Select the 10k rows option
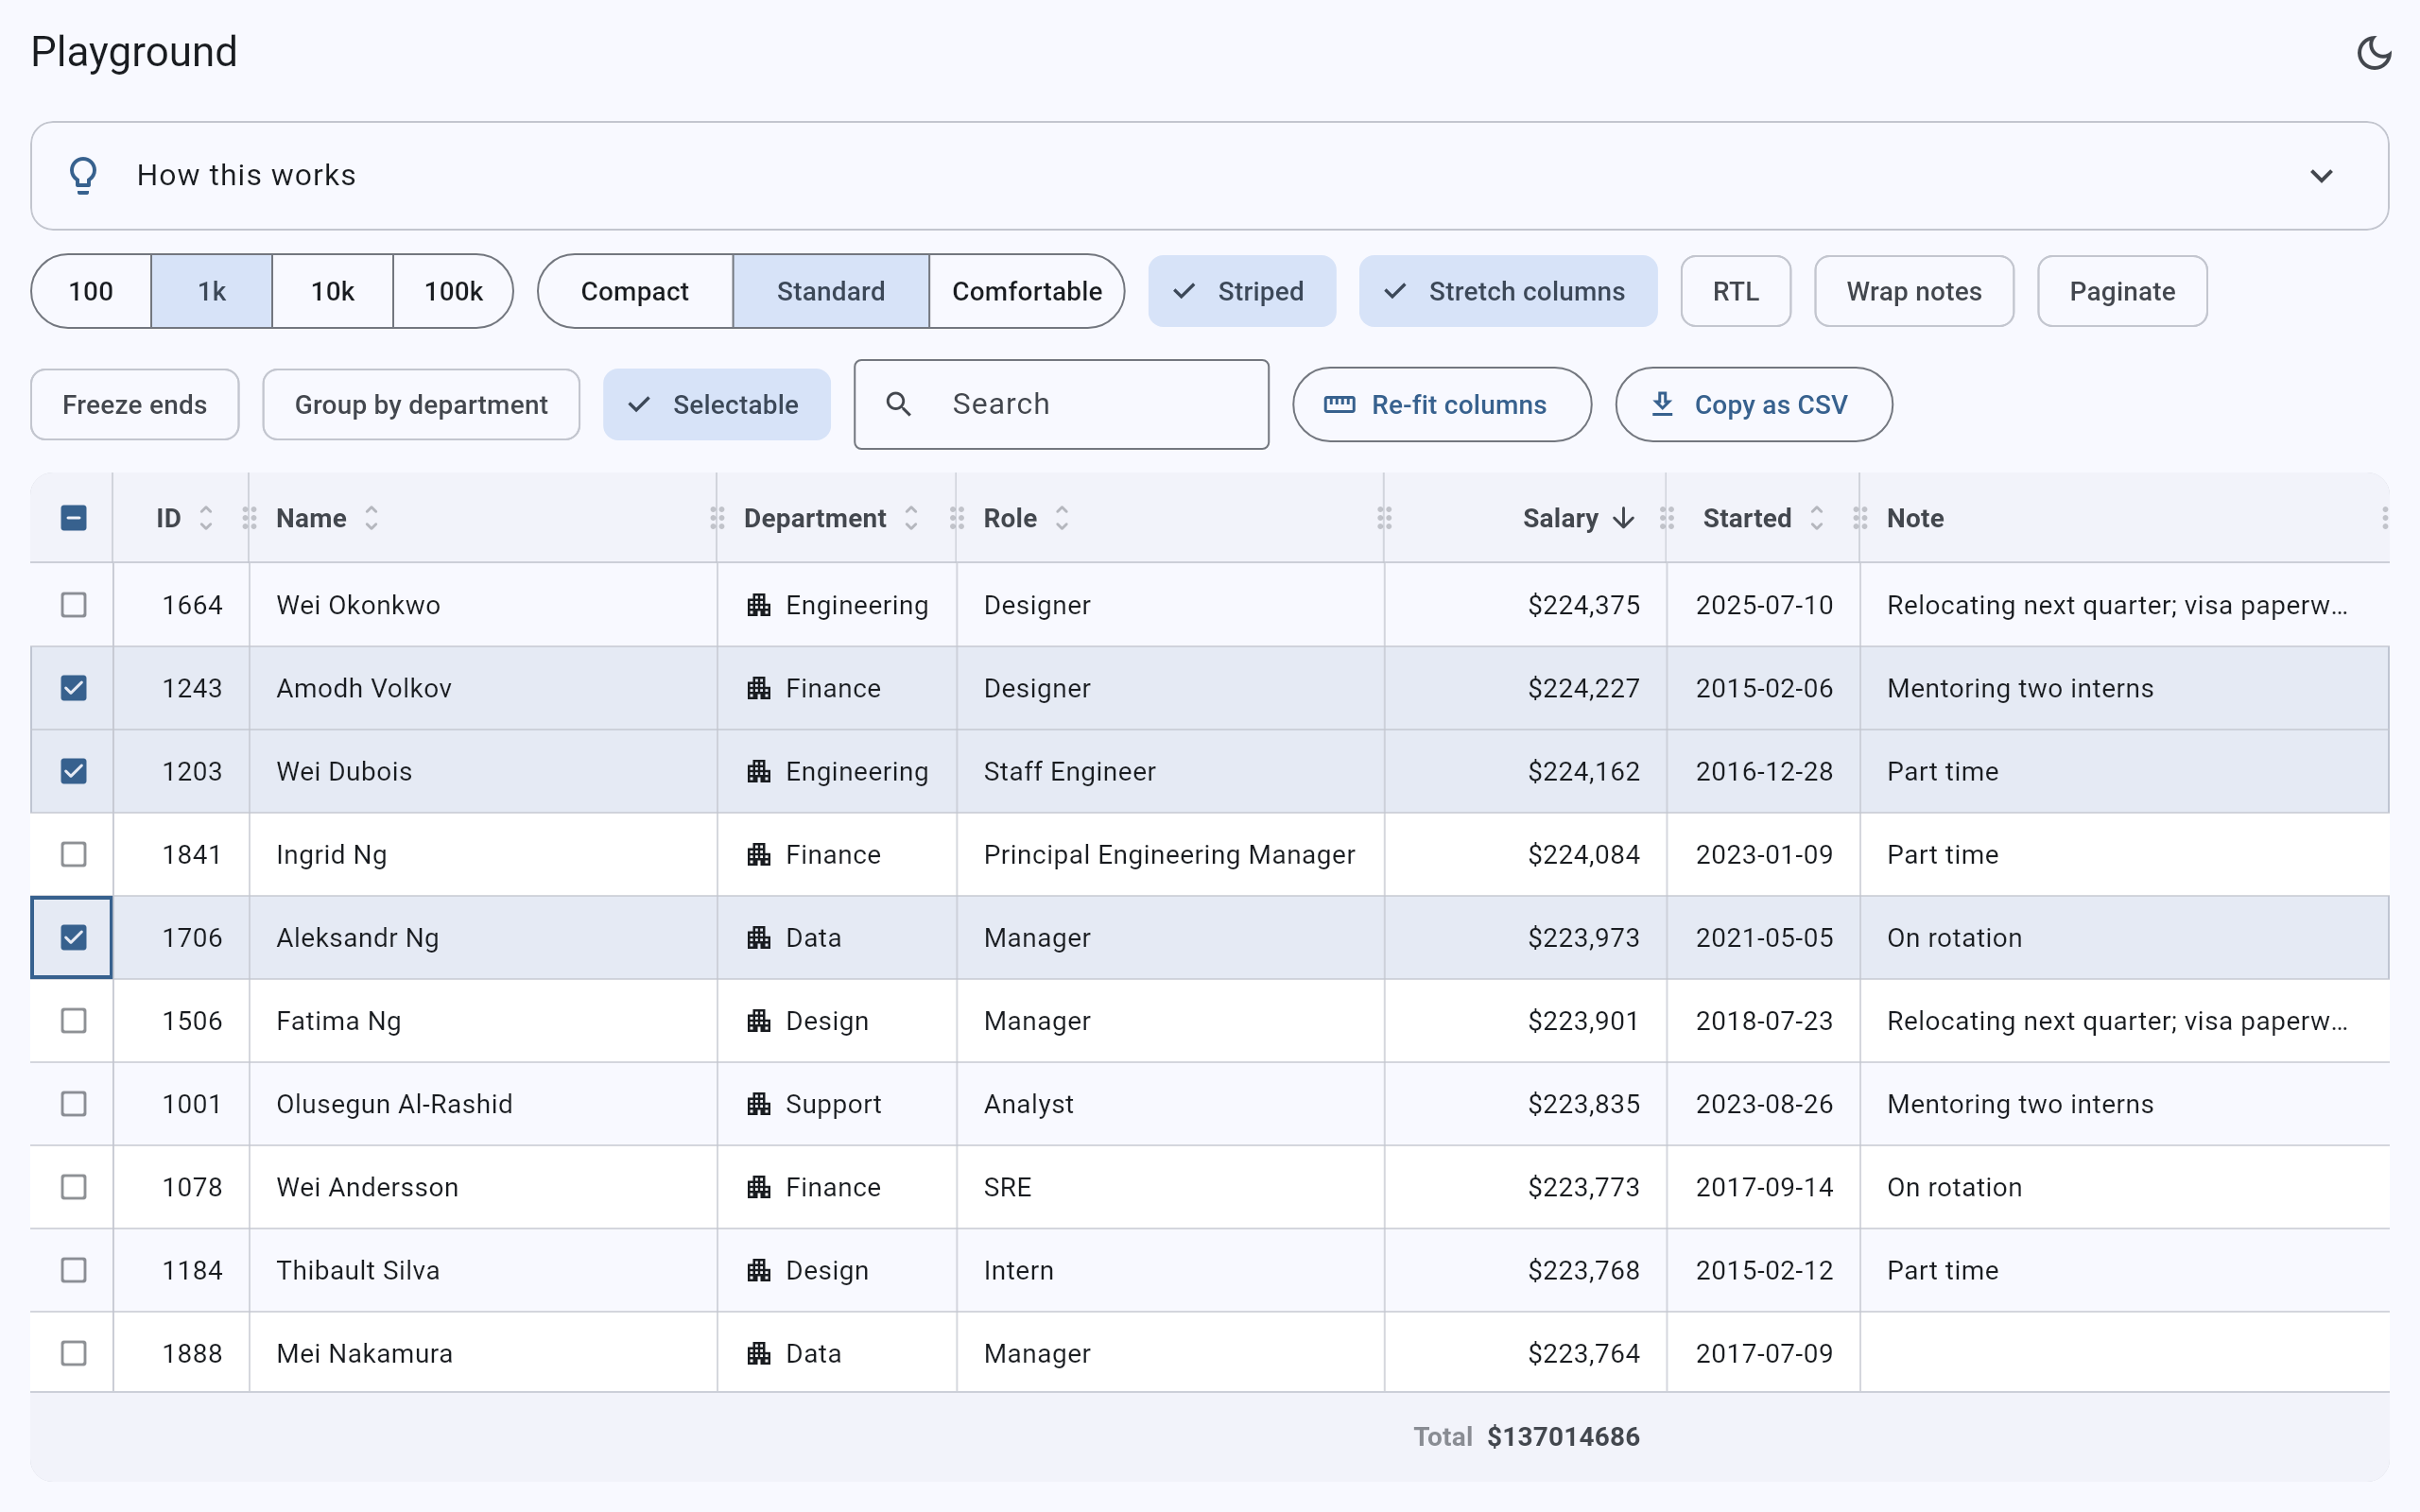 pos(332,291)
